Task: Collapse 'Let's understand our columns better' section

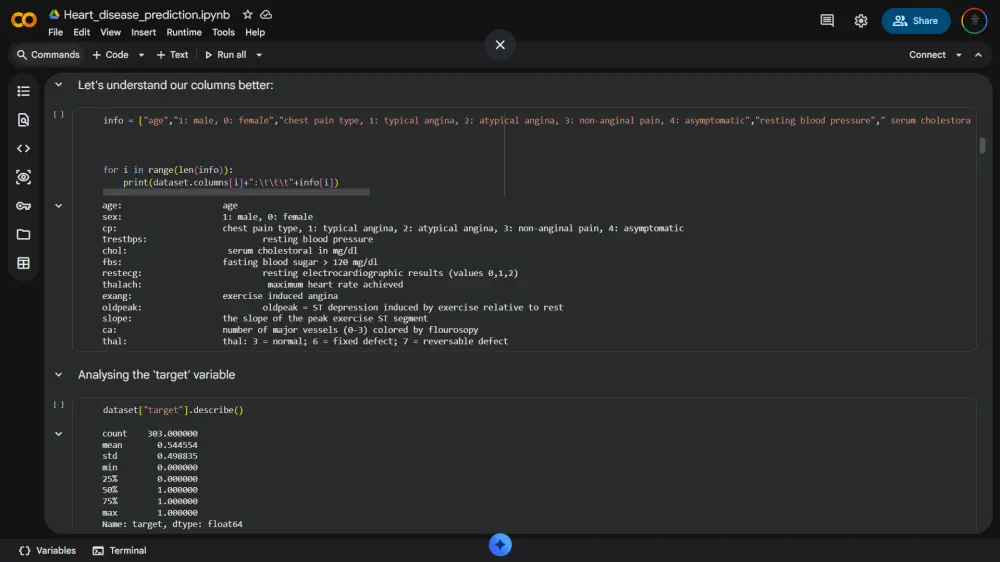Action: 59,85
